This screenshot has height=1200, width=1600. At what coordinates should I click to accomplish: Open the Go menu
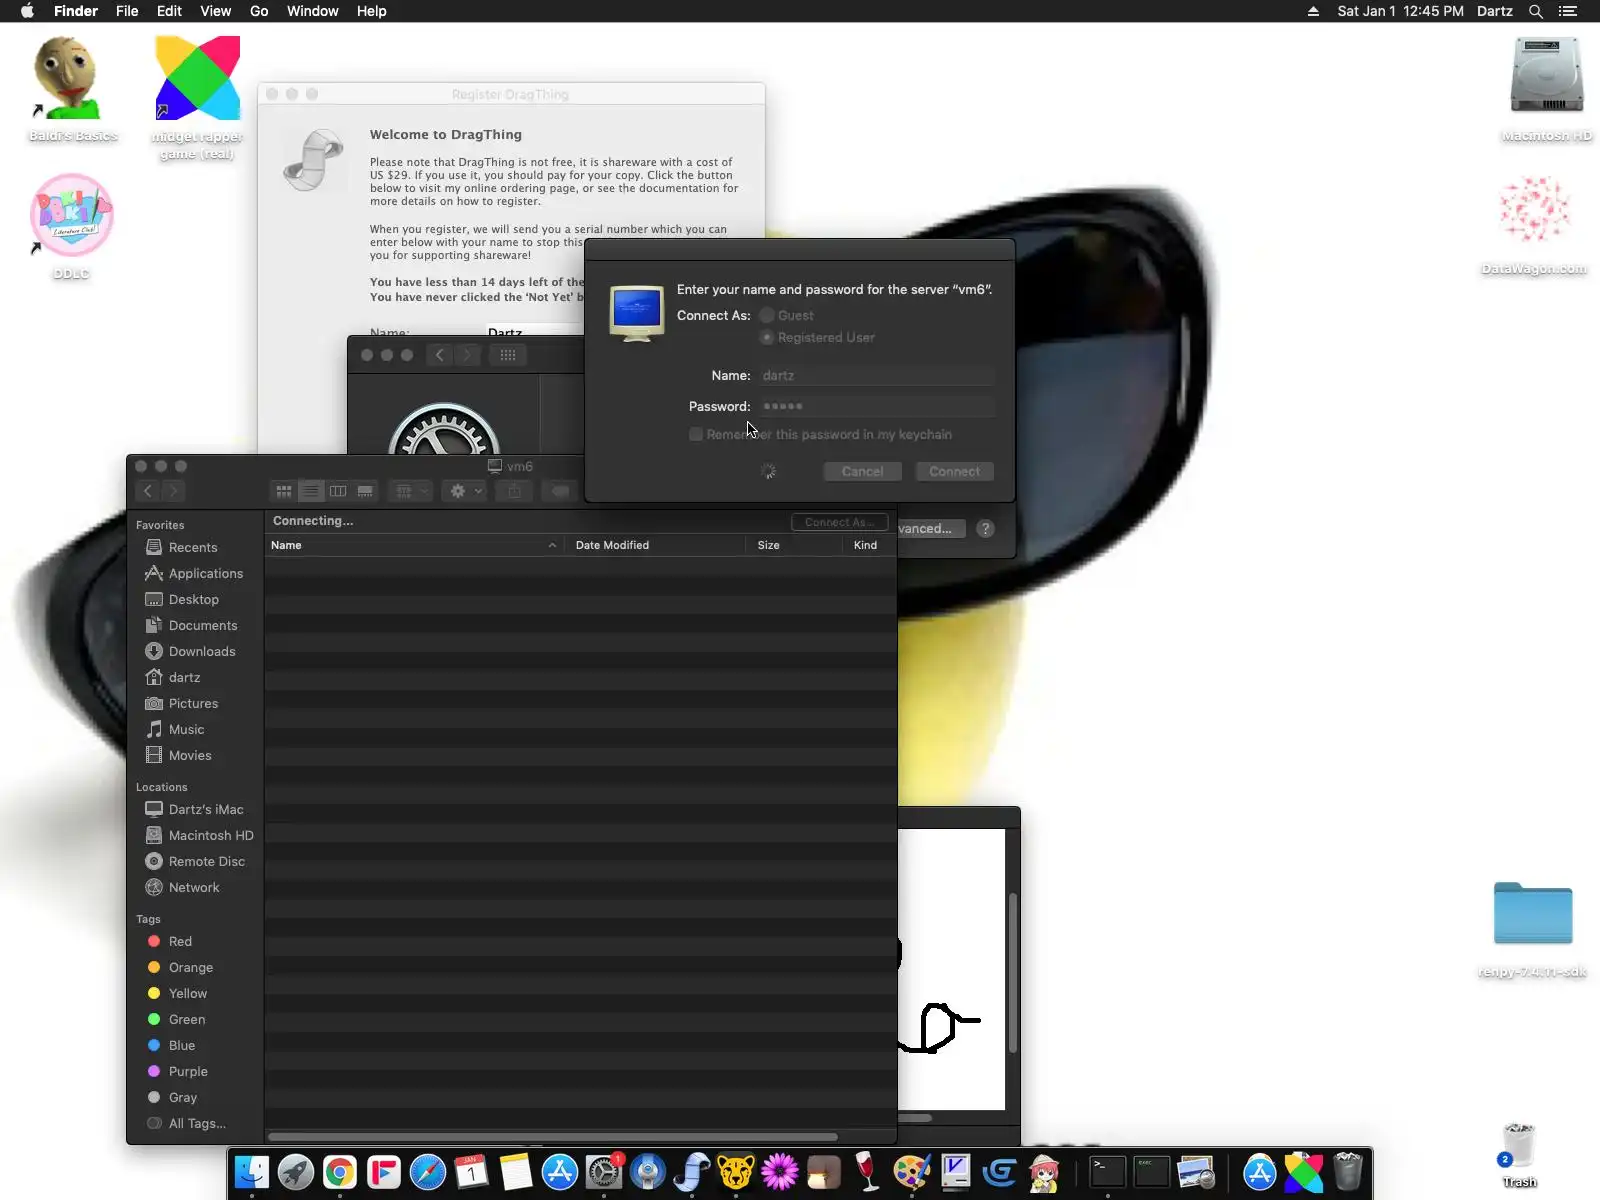(259, 11)
